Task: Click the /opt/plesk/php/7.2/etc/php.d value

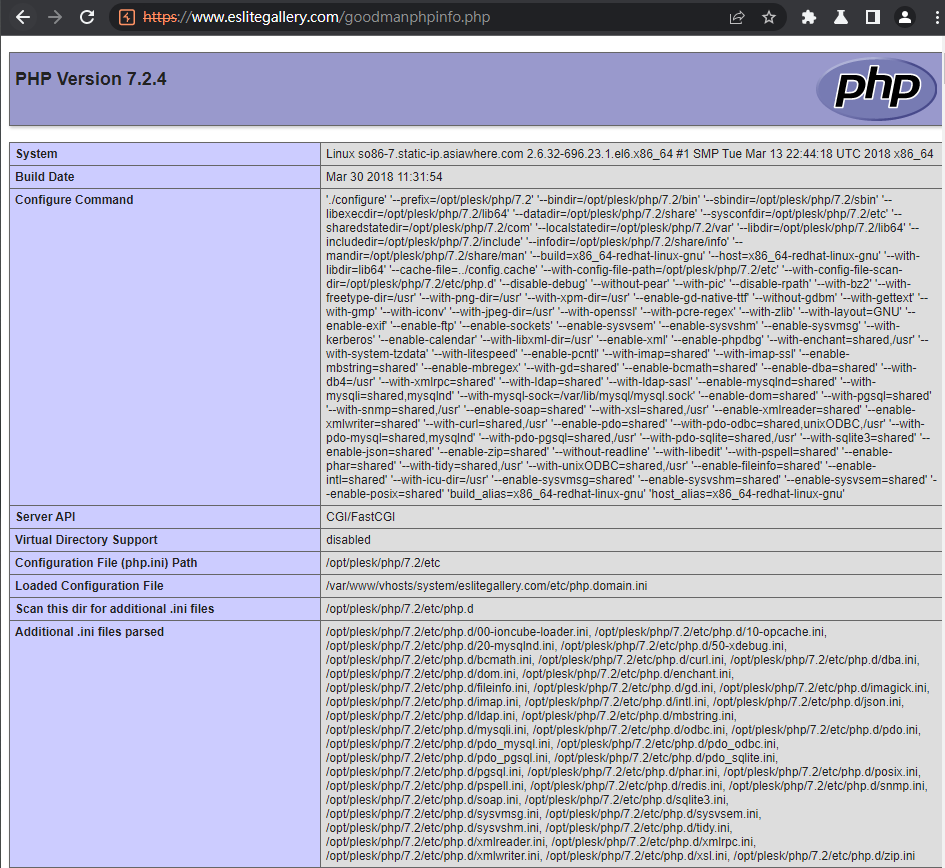Action: coord(400,608)
